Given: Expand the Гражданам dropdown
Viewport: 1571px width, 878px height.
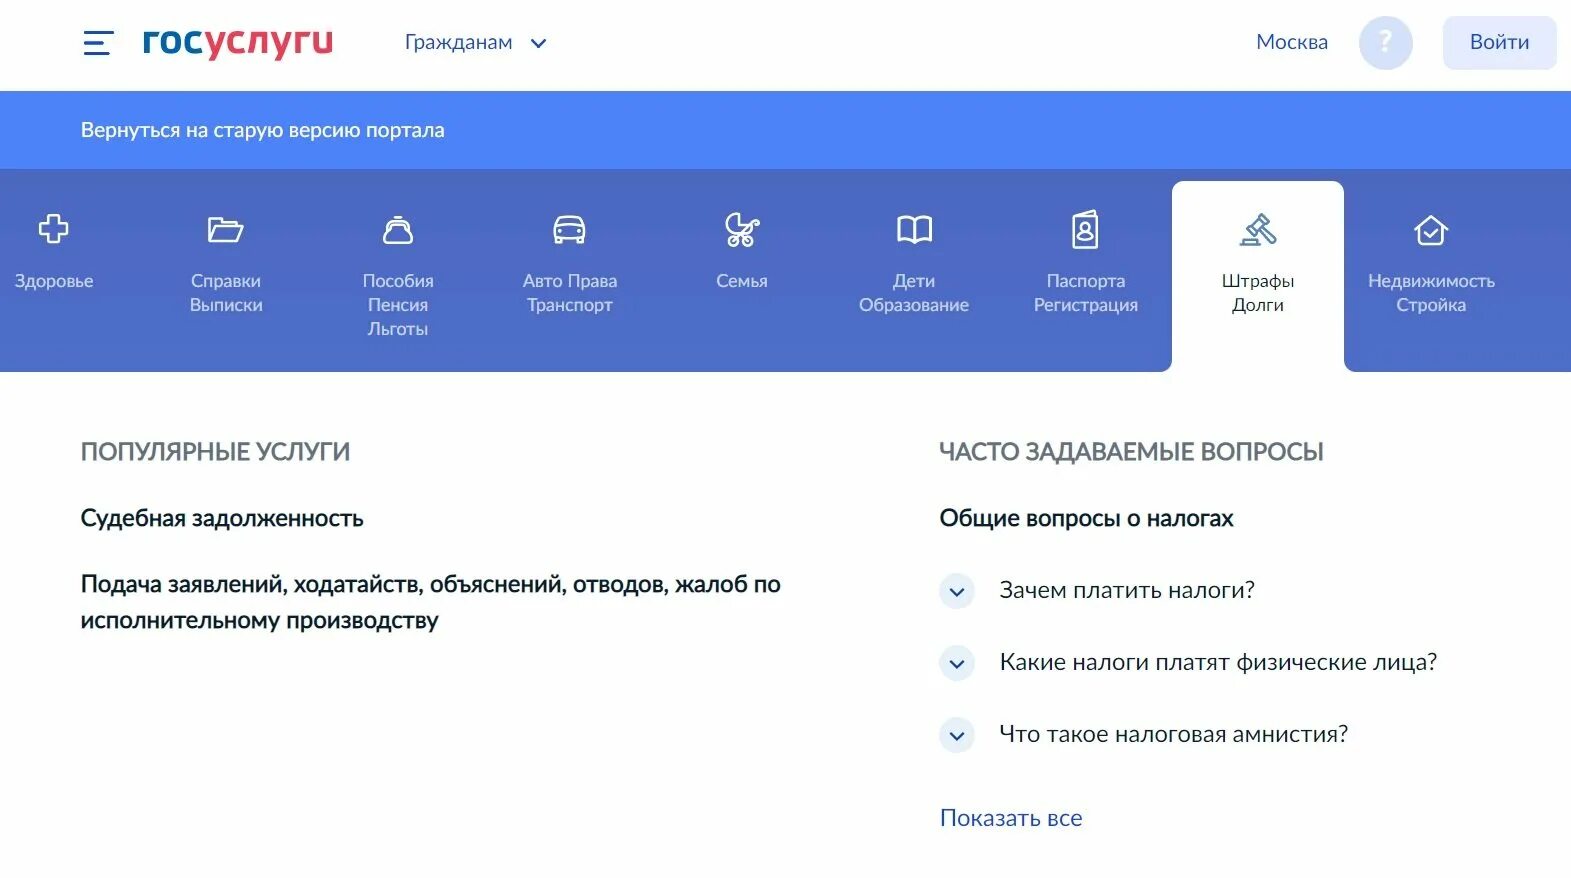Looking at the screenshot, I should (475, 43).
